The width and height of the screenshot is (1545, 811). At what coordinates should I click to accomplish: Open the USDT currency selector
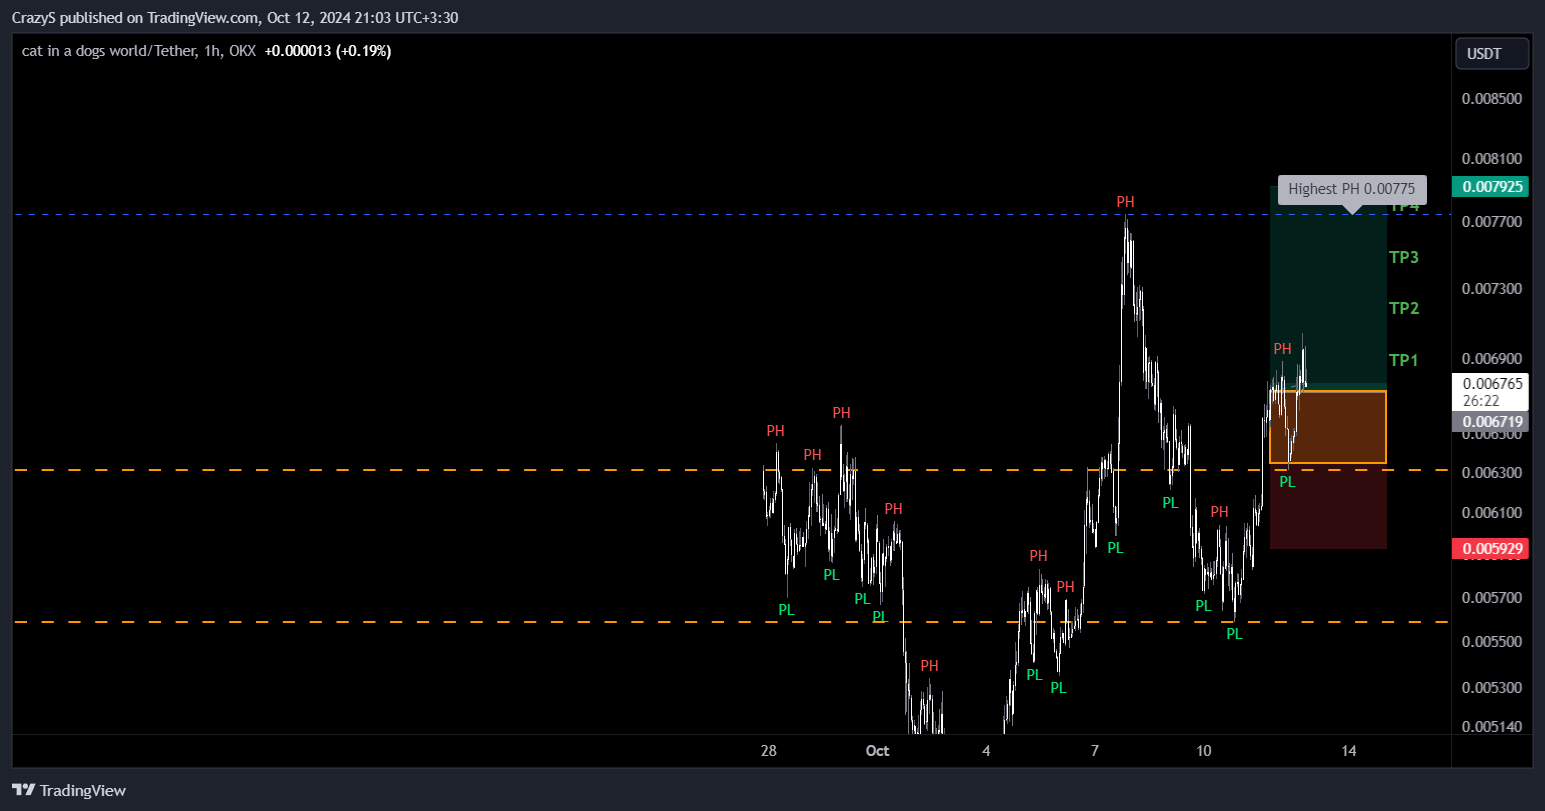pos(1492,54)
